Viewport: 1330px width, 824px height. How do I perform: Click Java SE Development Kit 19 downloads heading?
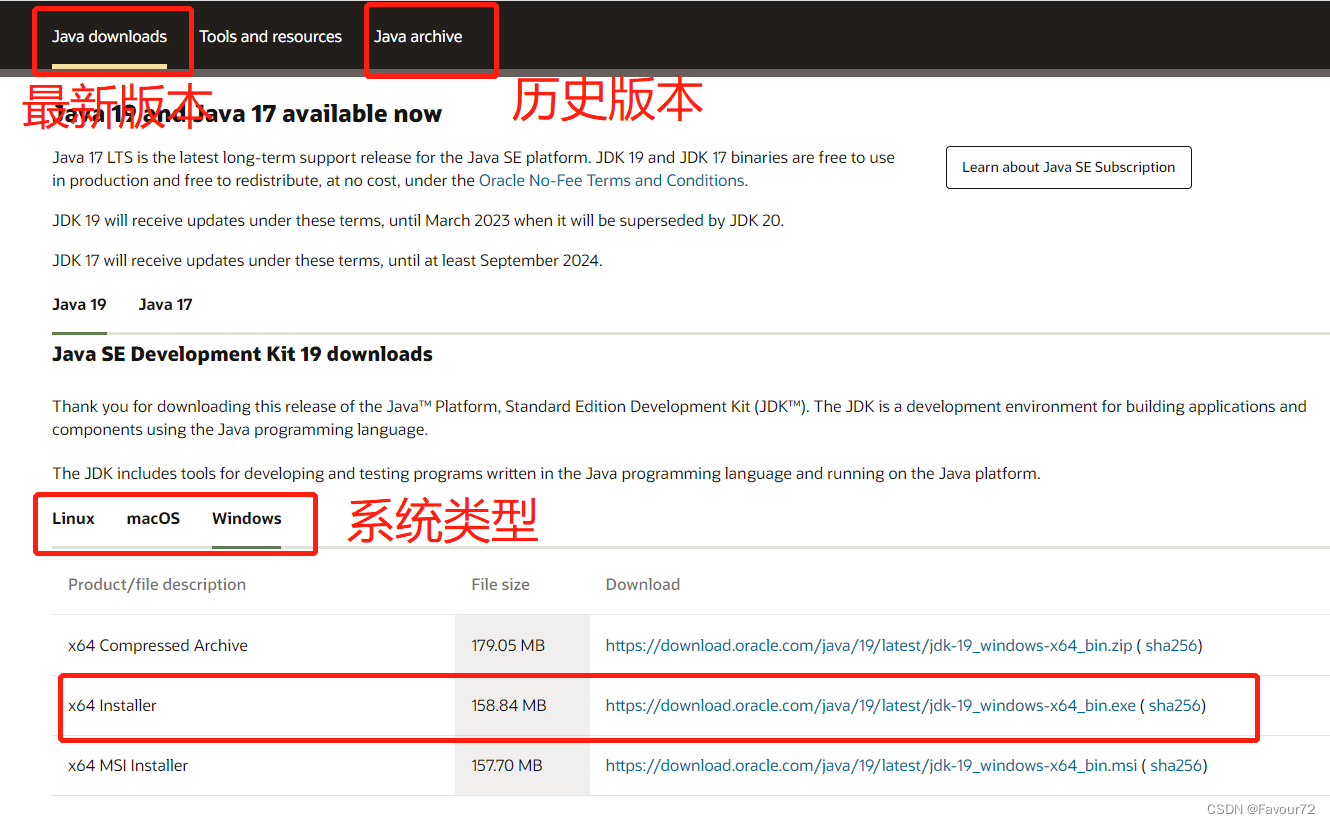tap(242, 354)
